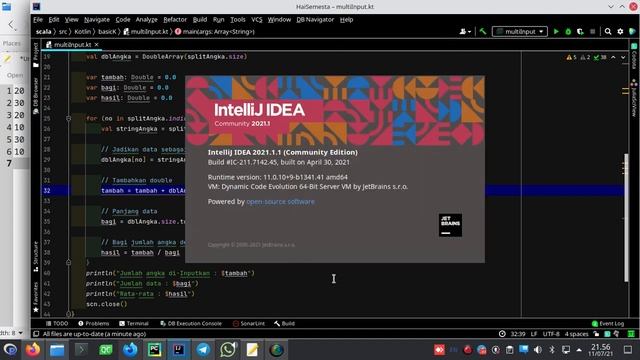This screenshot has height=360, width=640.
Task: Click cursor position 32:39 in status bar
Action: point(518,334)
